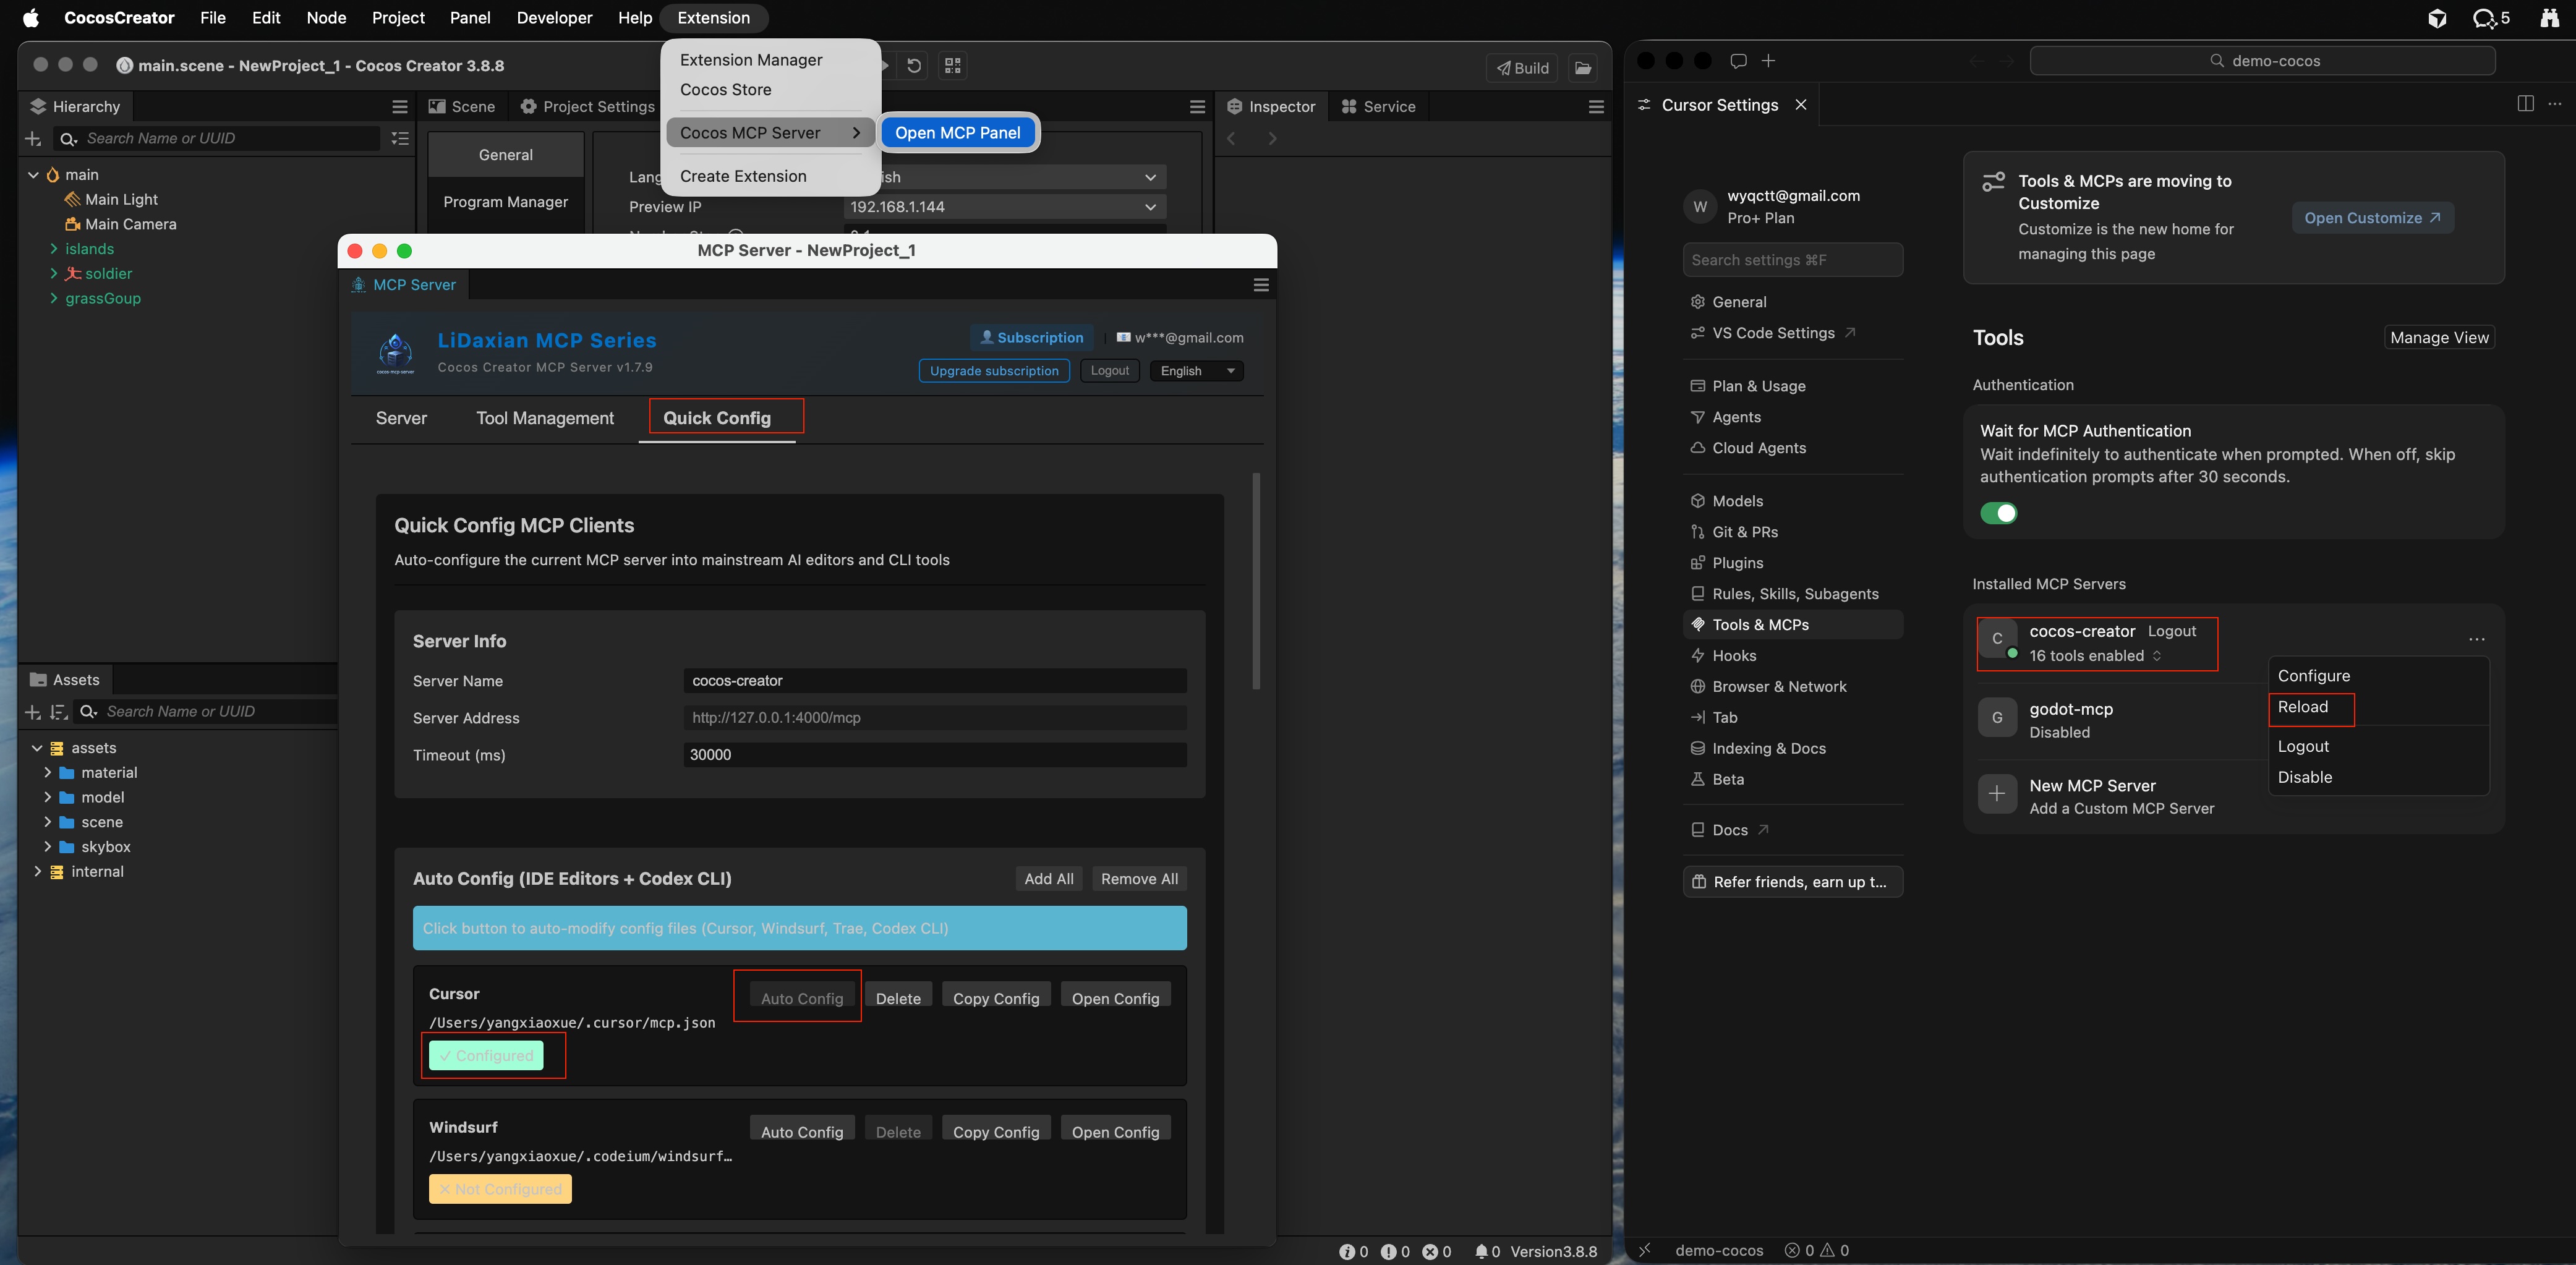
Task: Open Hierarchy panel hamburger menu
Action: click(400, 107)
